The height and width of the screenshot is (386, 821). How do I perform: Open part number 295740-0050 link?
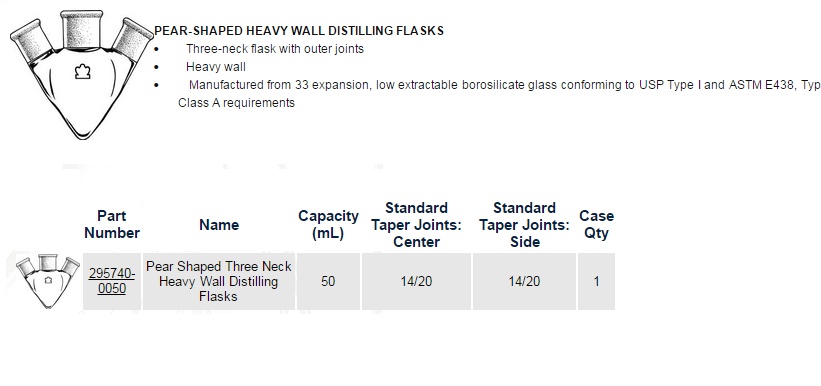coord(112,281)
